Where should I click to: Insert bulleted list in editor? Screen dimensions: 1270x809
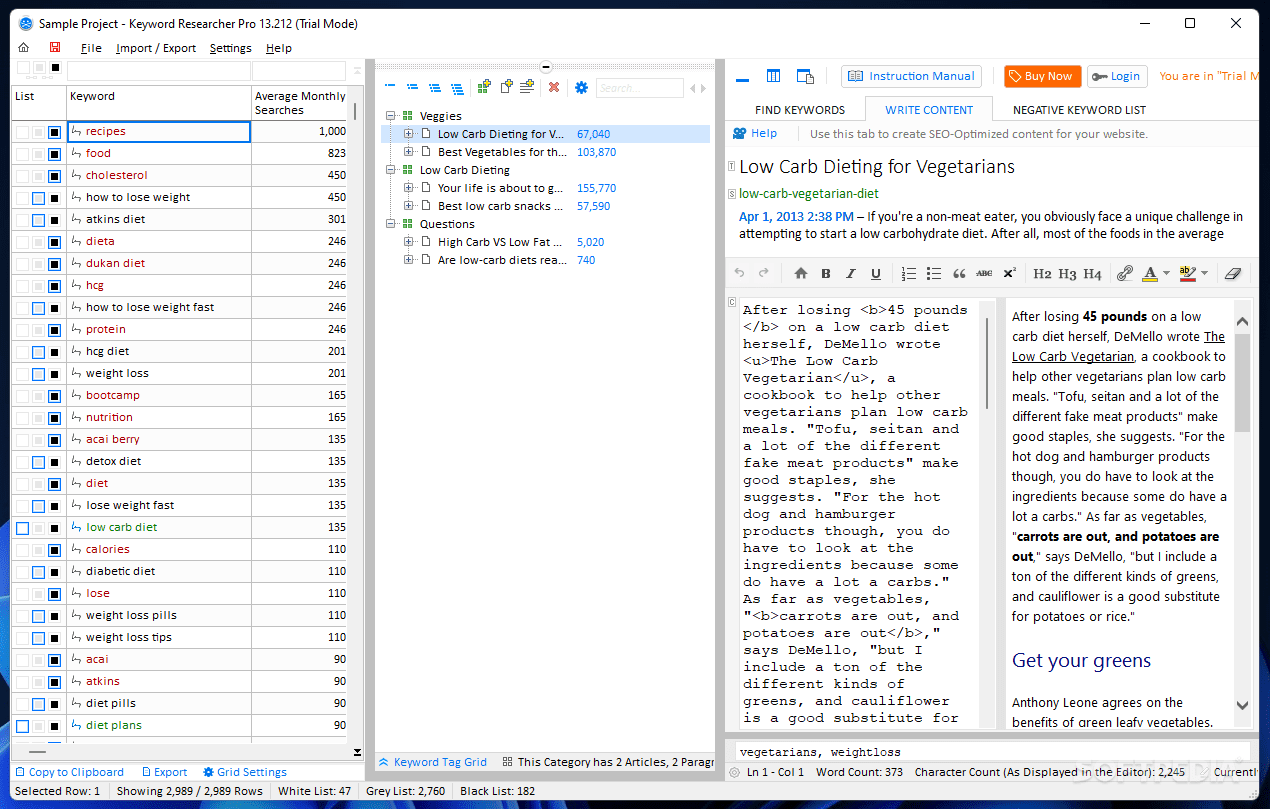pos(933,273)
